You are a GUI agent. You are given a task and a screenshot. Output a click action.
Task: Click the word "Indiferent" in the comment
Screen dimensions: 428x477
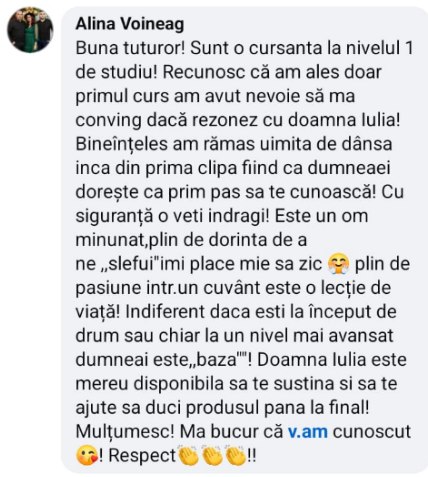pyautogui.click(x=165, y=312)
